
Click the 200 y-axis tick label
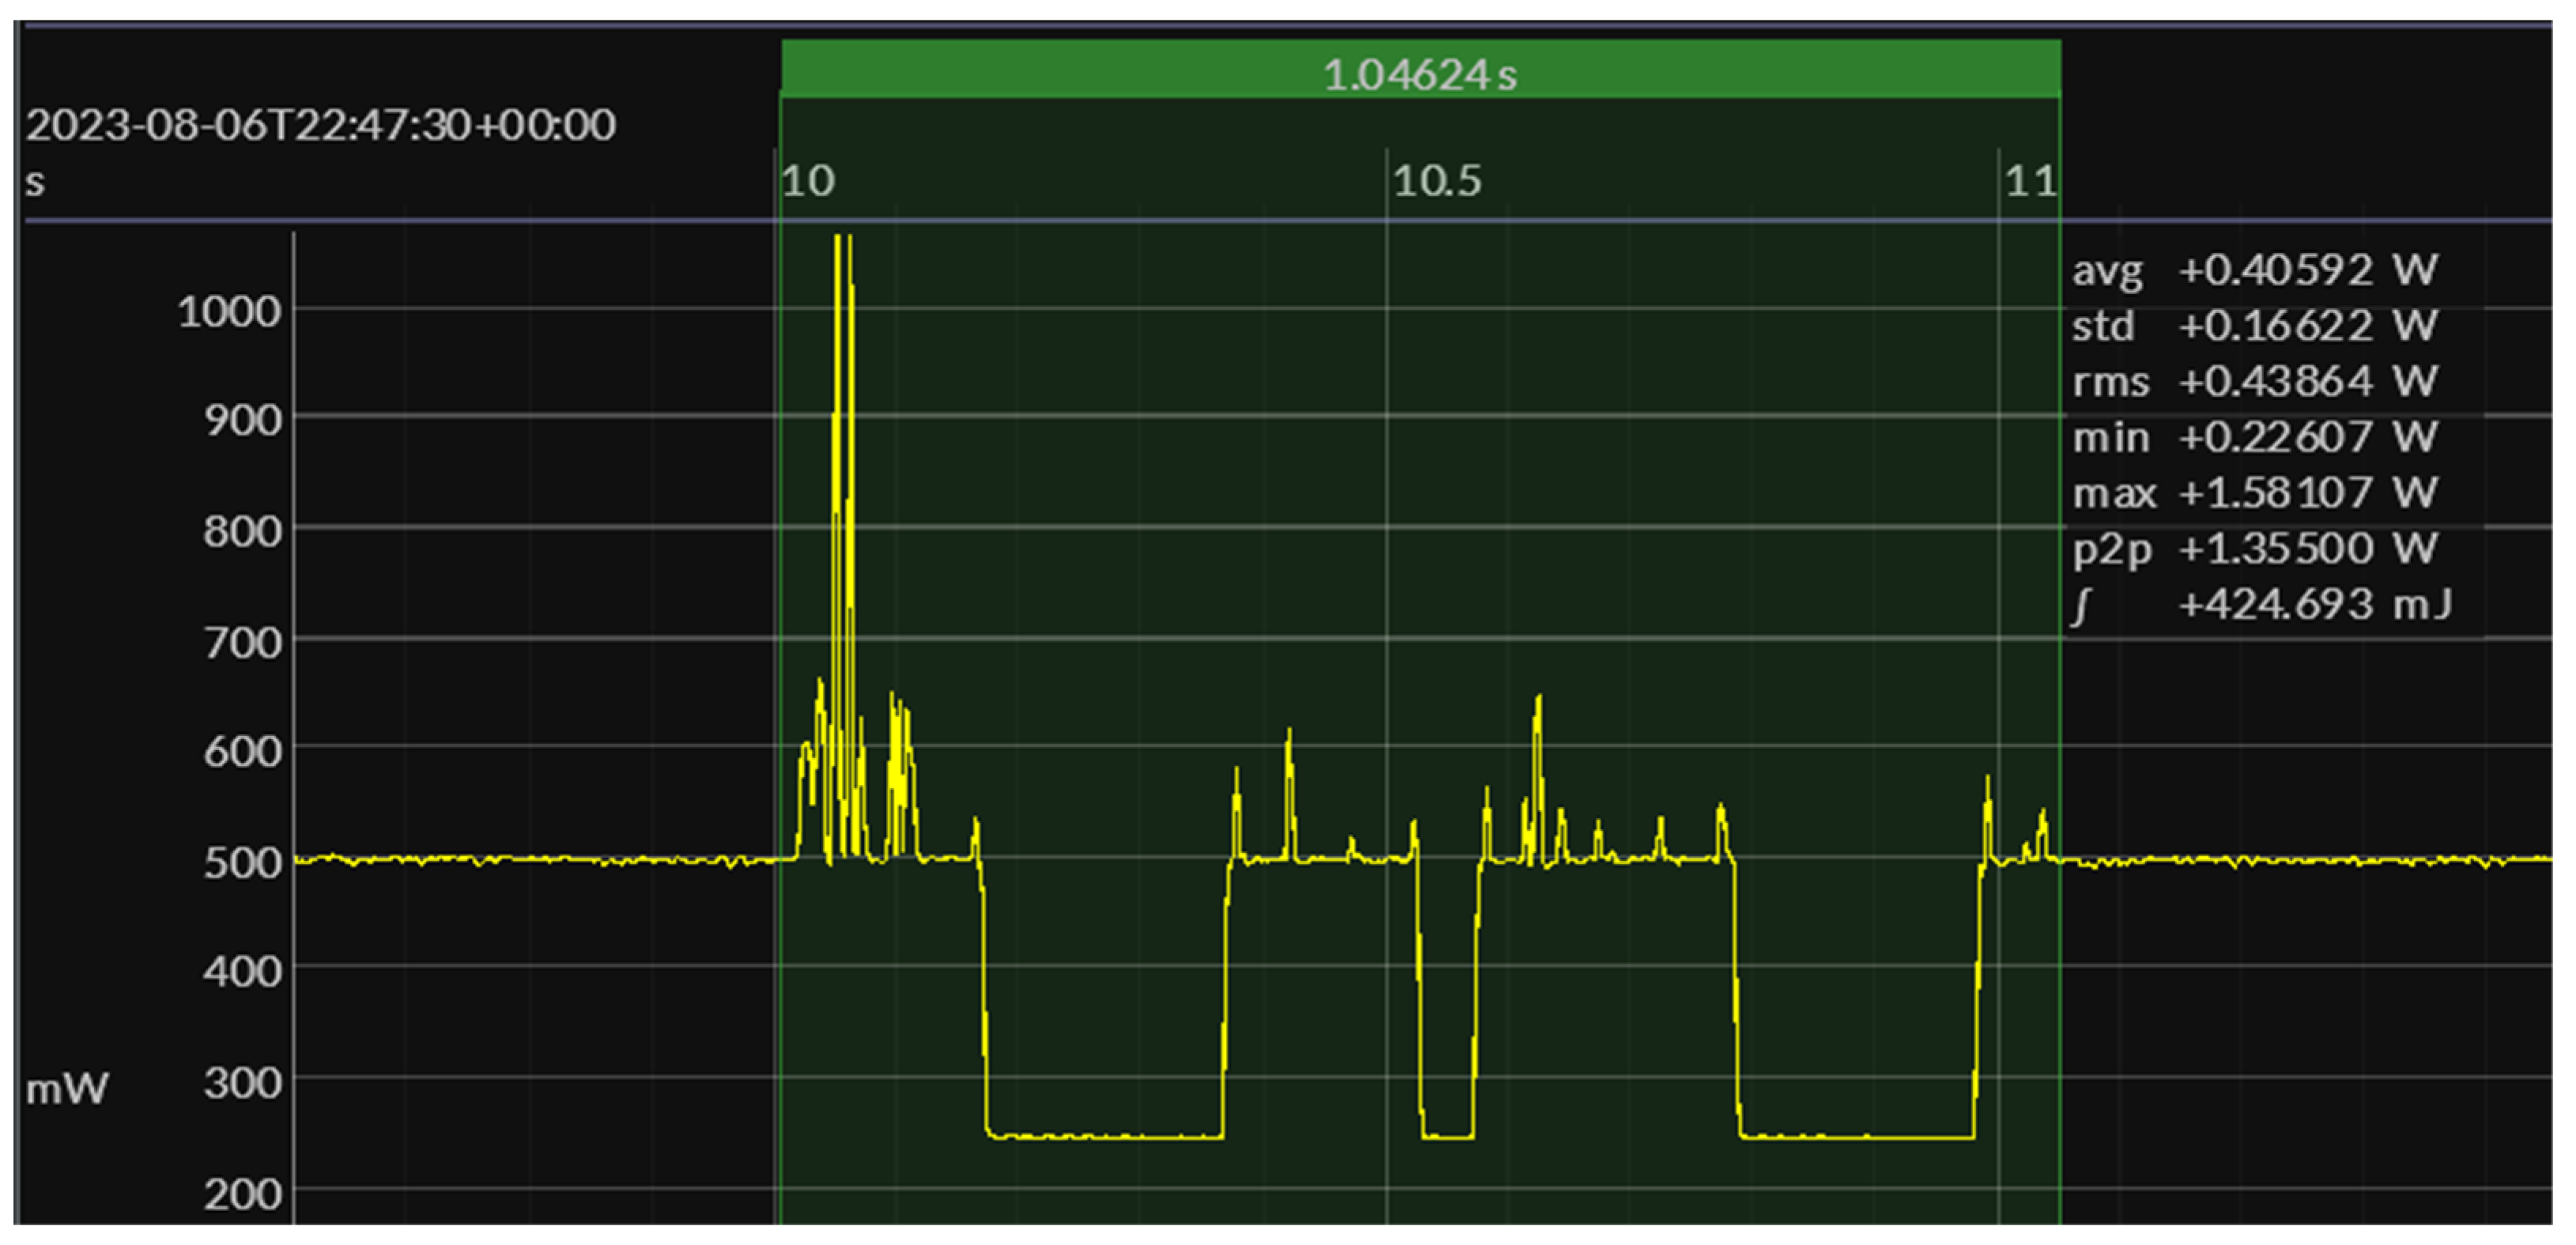(242, 1194)
